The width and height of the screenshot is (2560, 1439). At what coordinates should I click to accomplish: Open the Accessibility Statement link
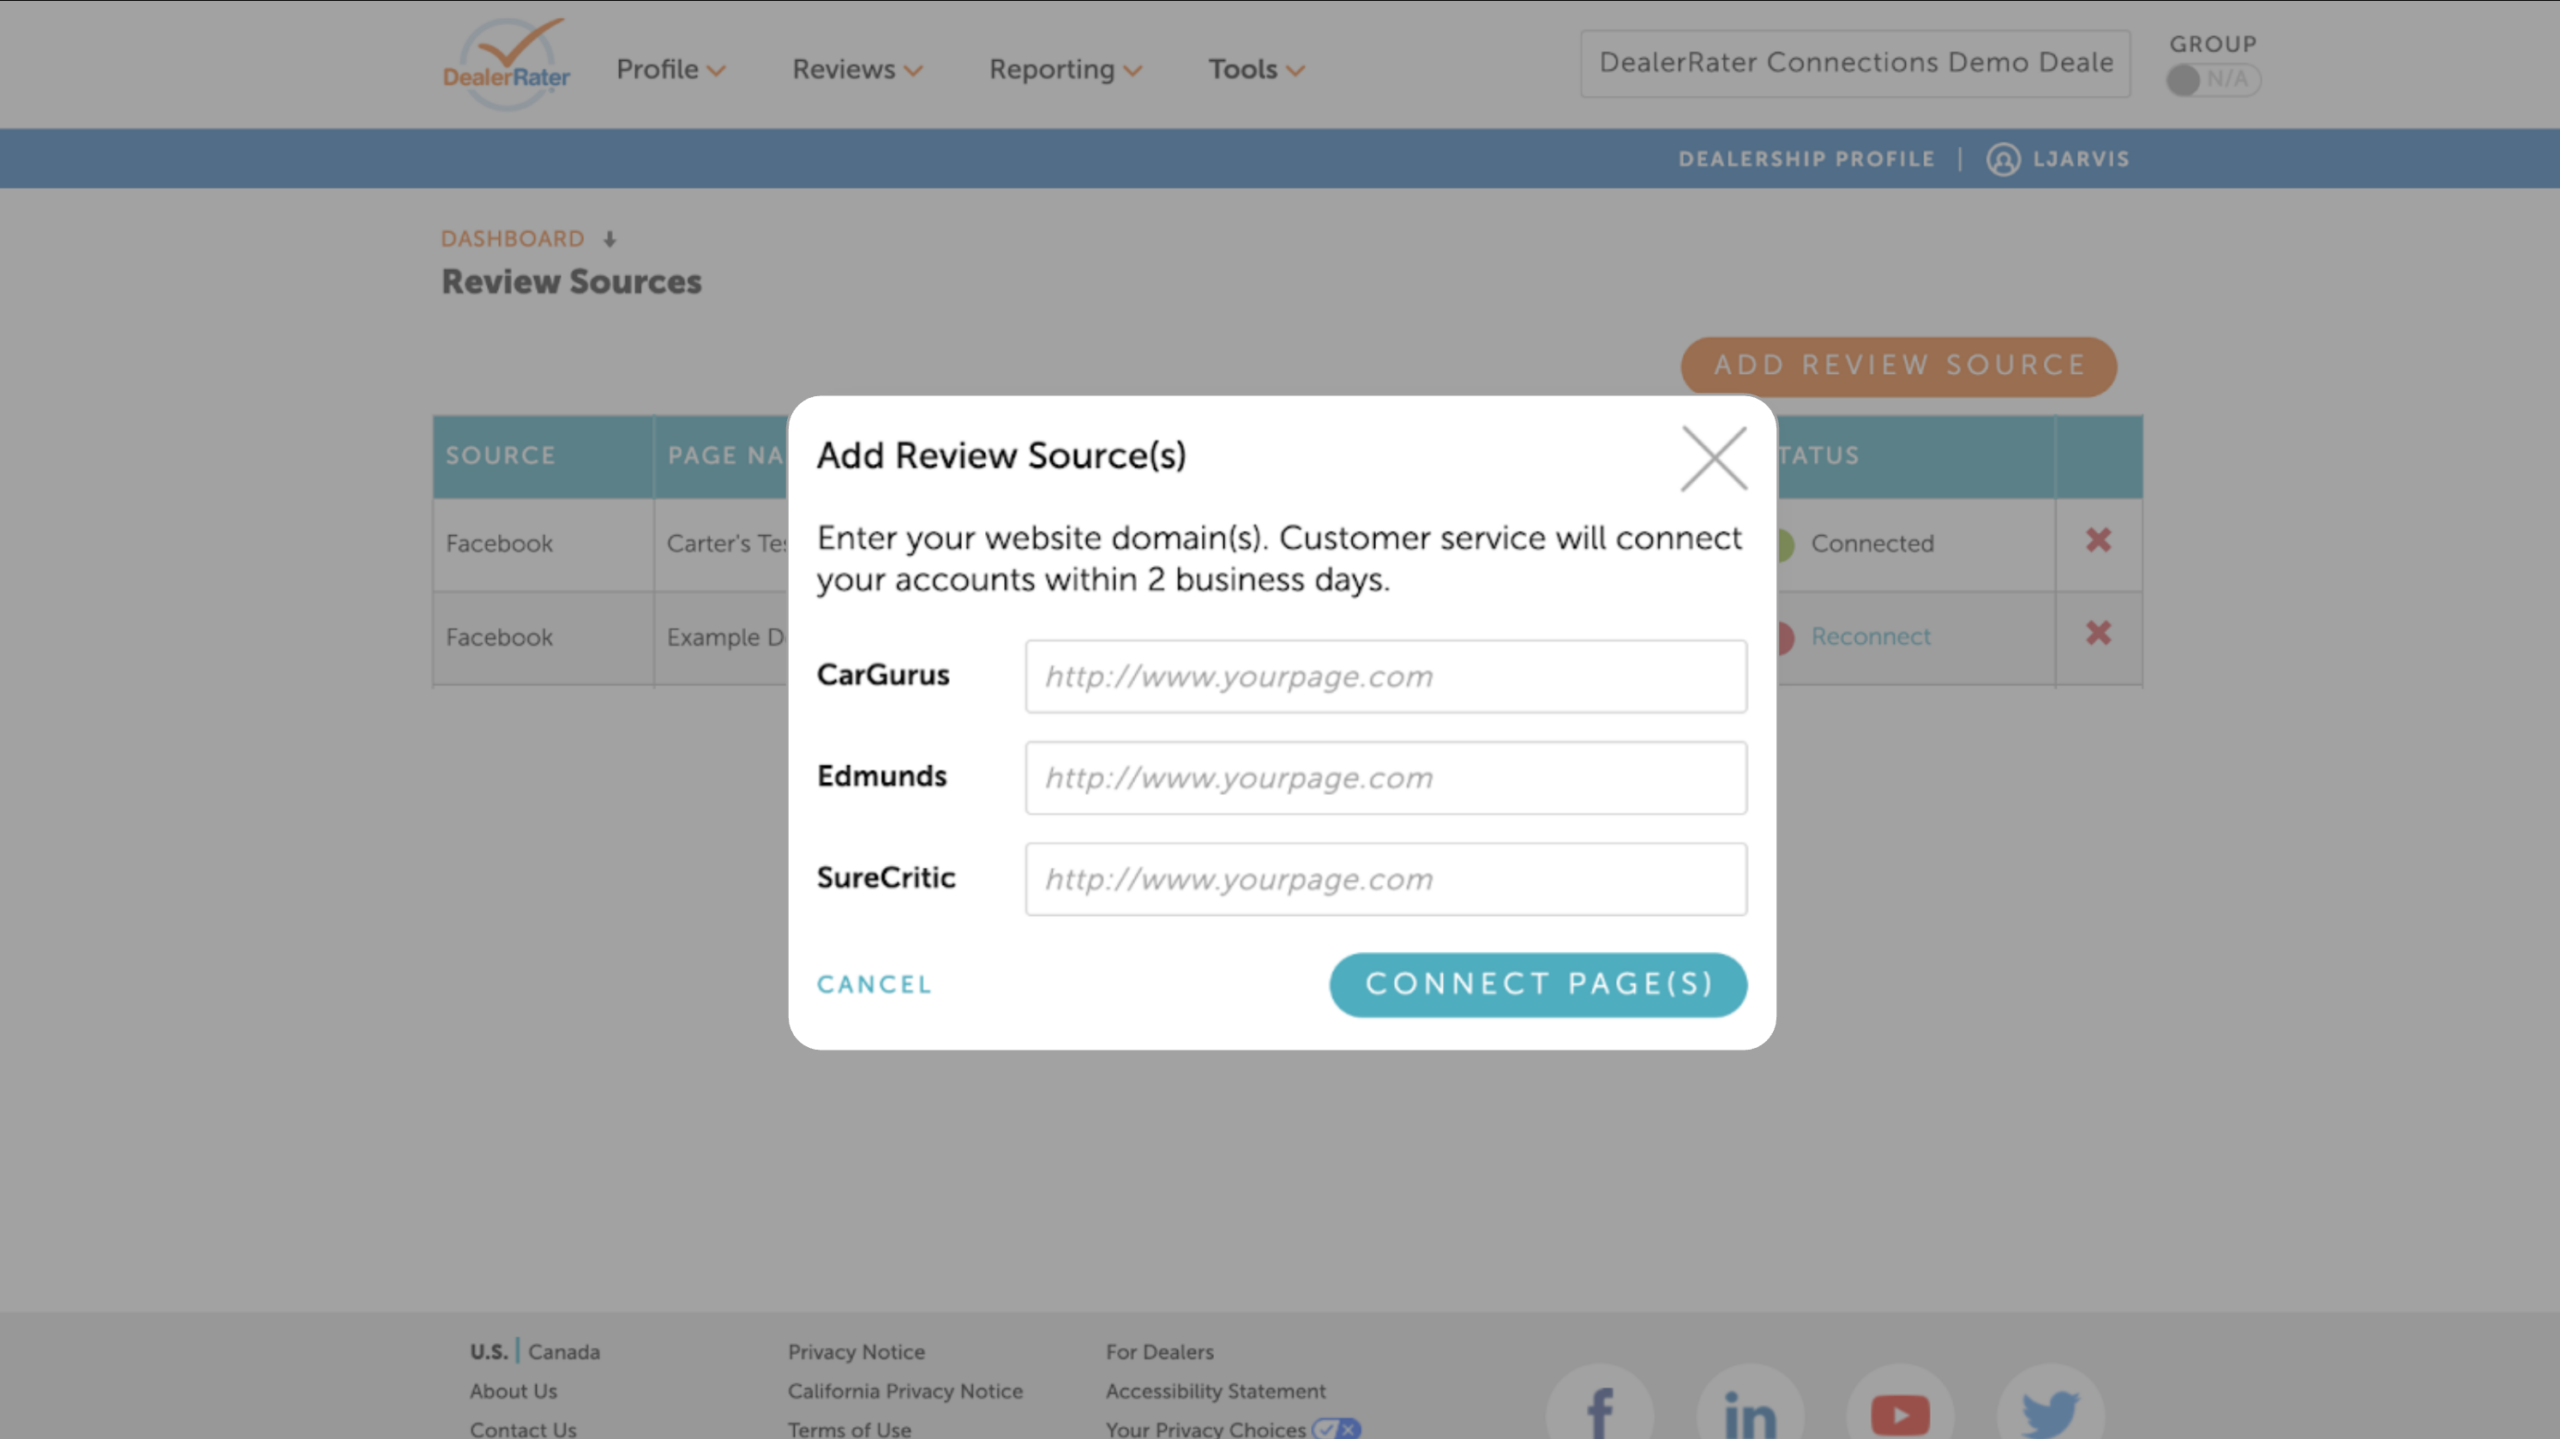(1215, 1391)
